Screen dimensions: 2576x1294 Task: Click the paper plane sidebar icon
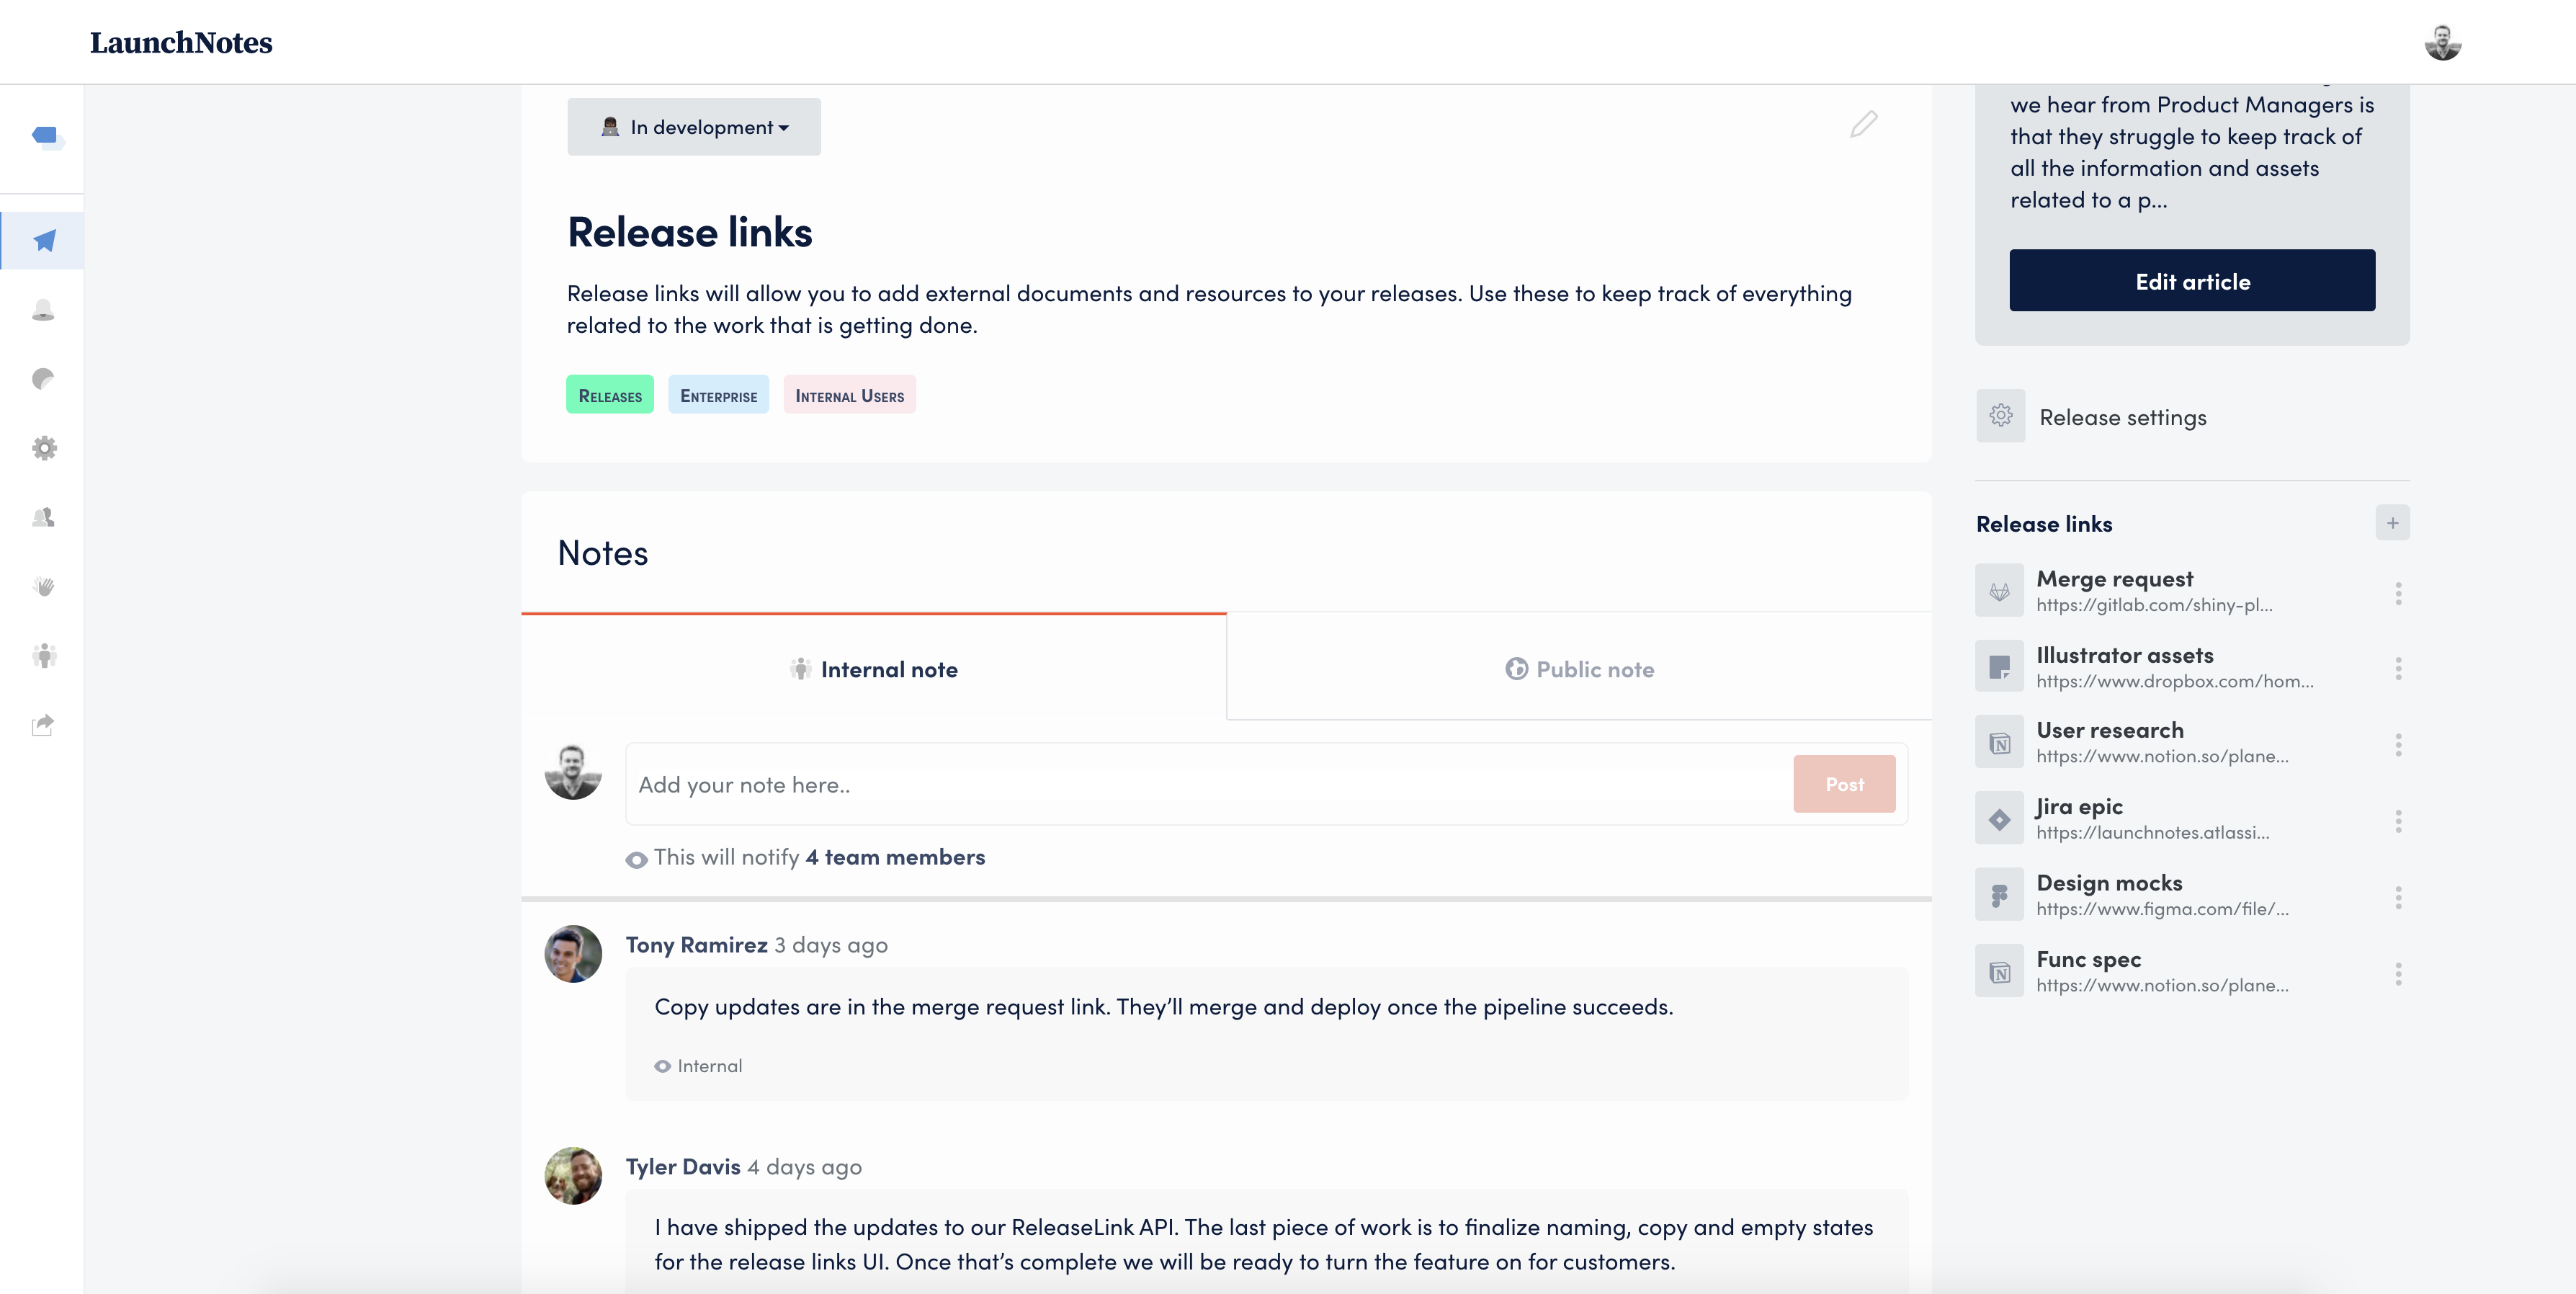(44, 240)
